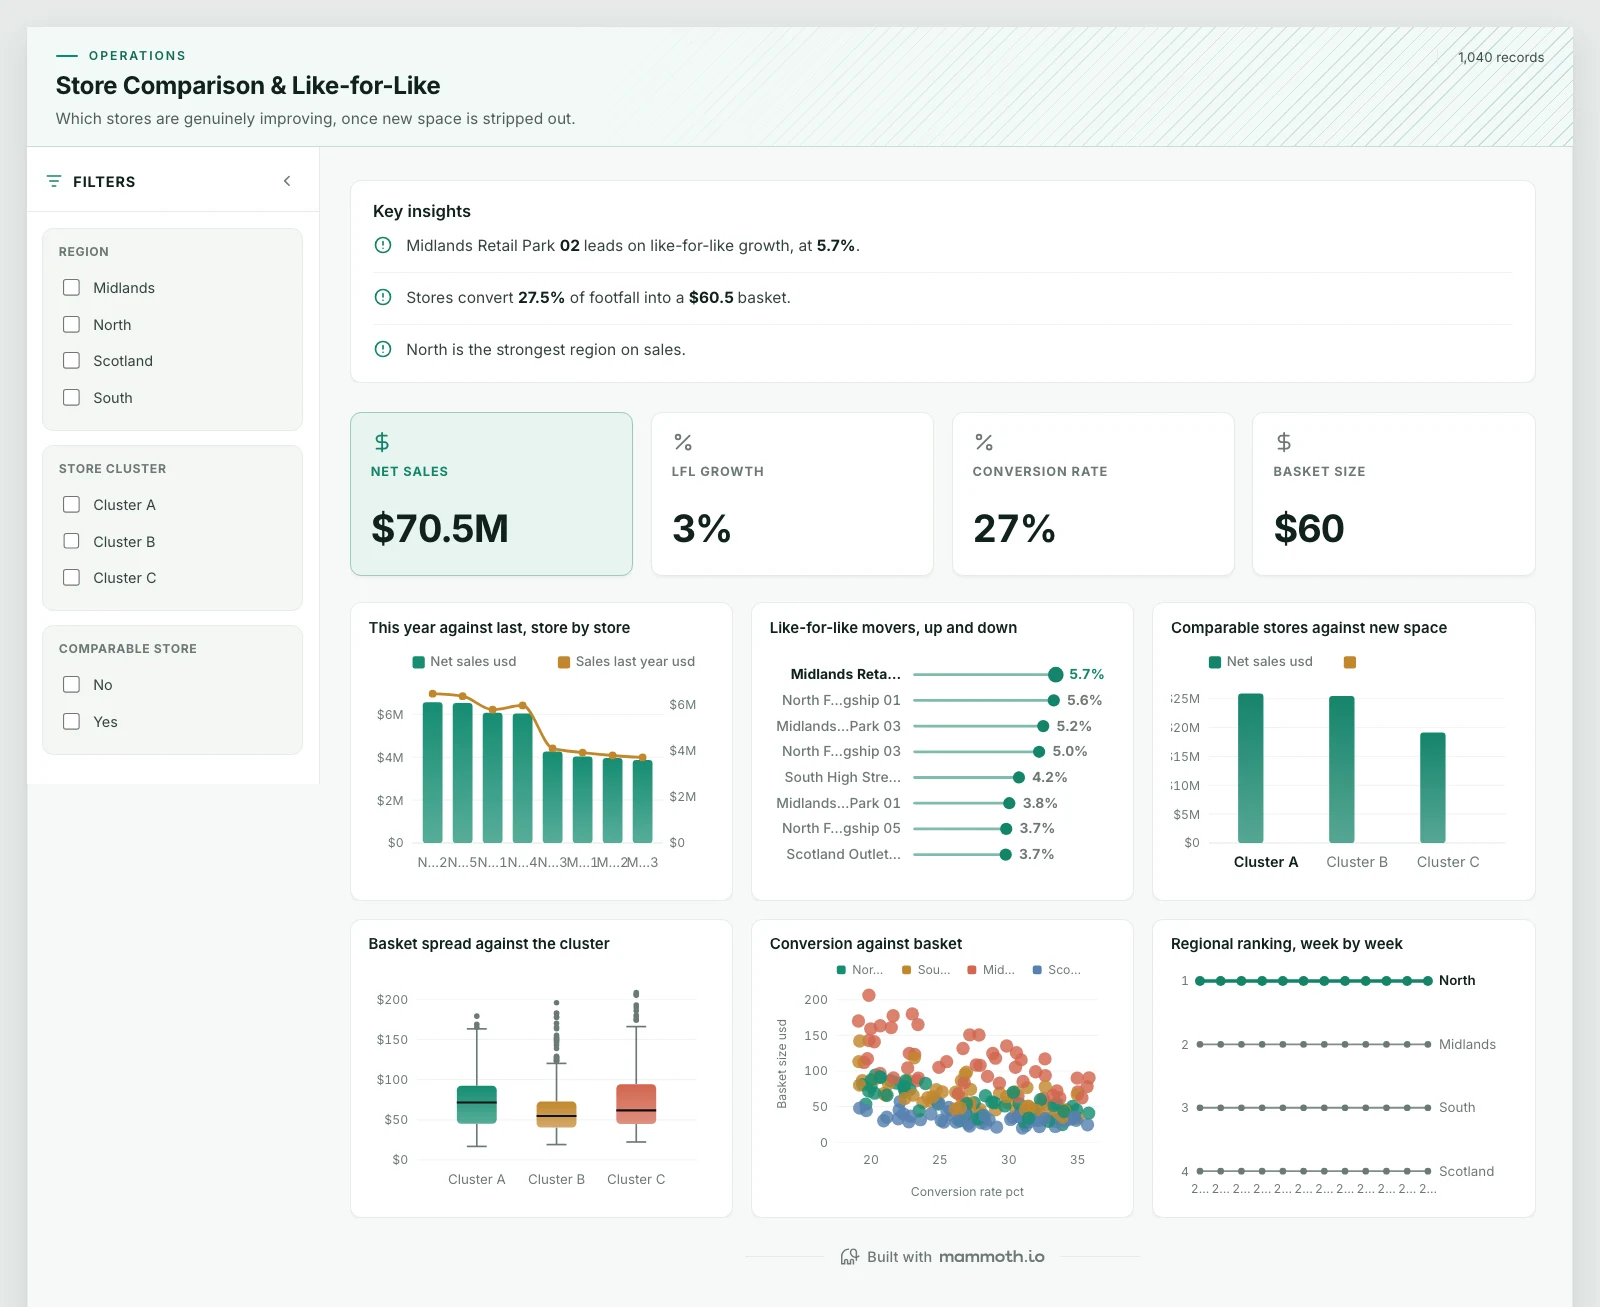Toggle Sou... legend in conversion scatter
This screenshot has width=1600, height=1307.
coord(926,970)
